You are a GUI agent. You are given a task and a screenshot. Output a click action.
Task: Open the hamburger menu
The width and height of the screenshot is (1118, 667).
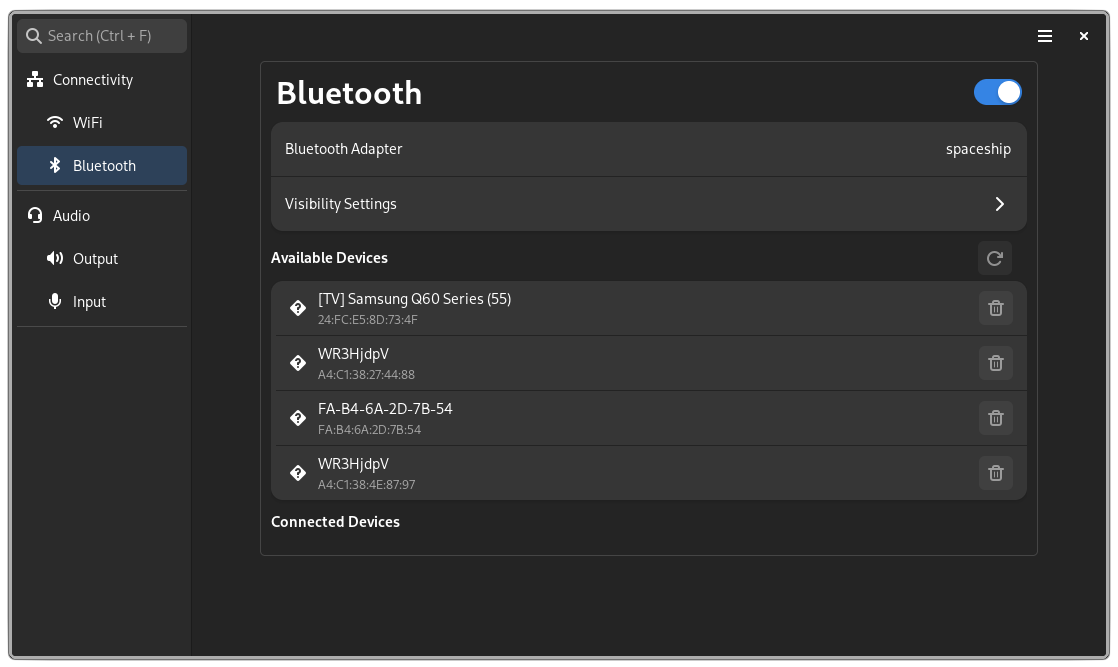1045,36
